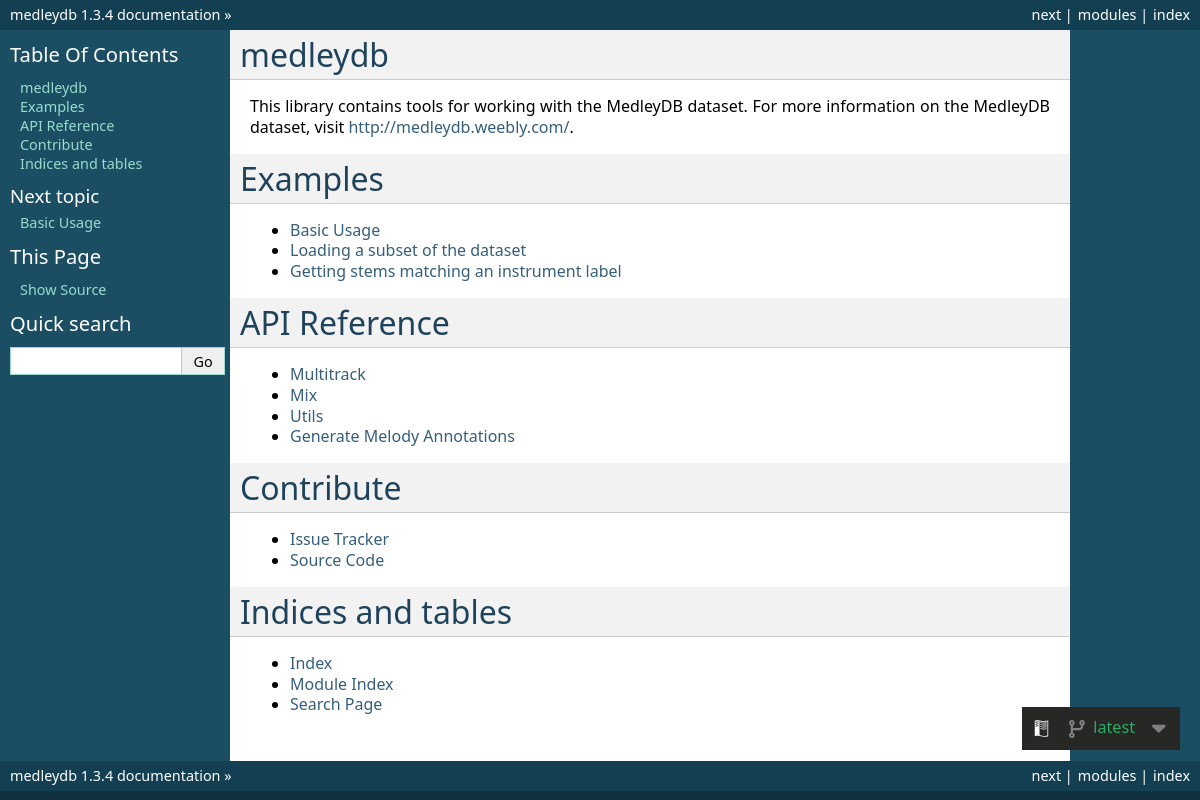Click bottom 'medleydb 1.3.4 documentation' breadcrumb

115,776
